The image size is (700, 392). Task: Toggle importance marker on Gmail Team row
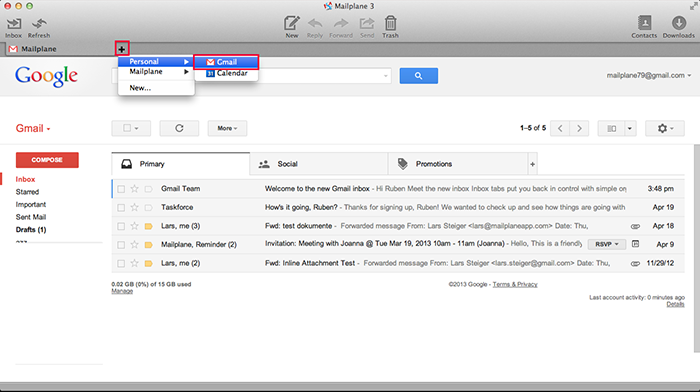tap(148, 189)
